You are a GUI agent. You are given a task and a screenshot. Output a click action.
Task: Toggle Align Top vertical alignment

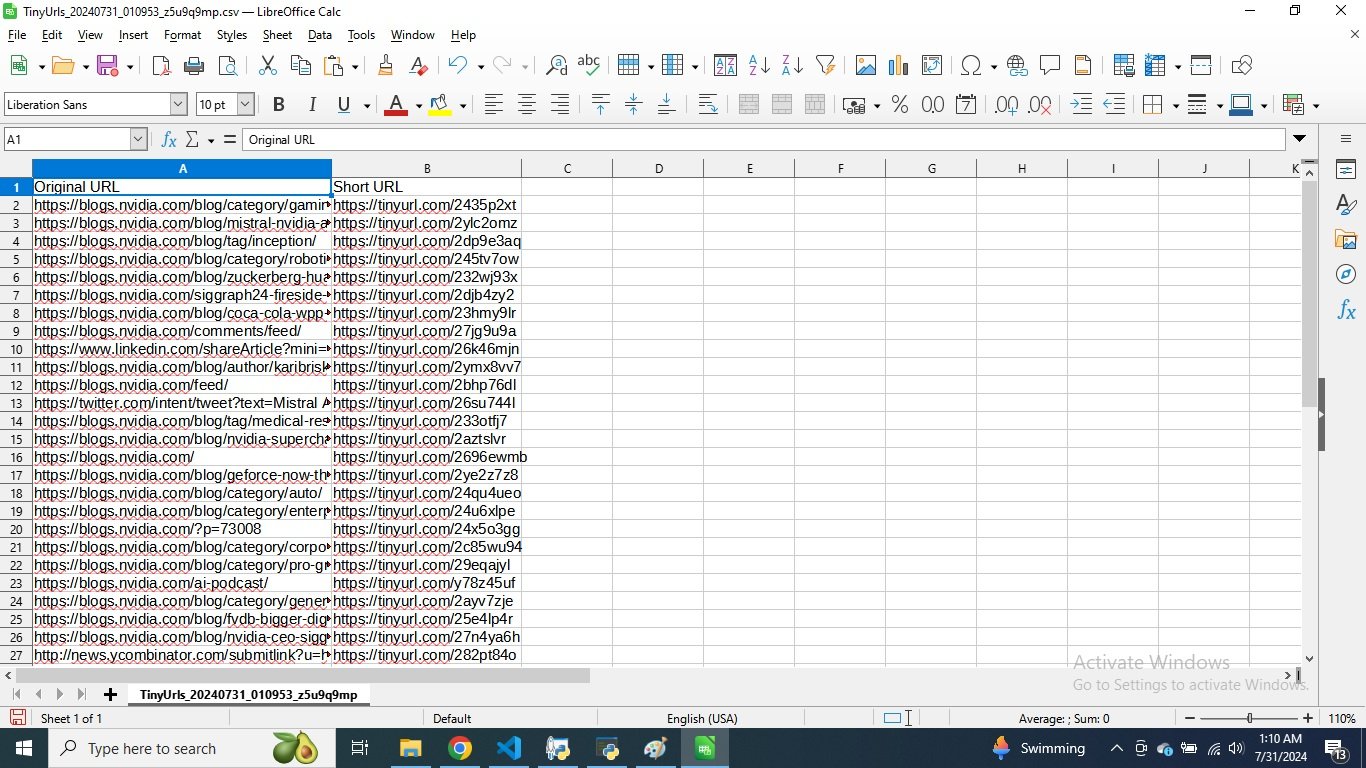(600, 104)
